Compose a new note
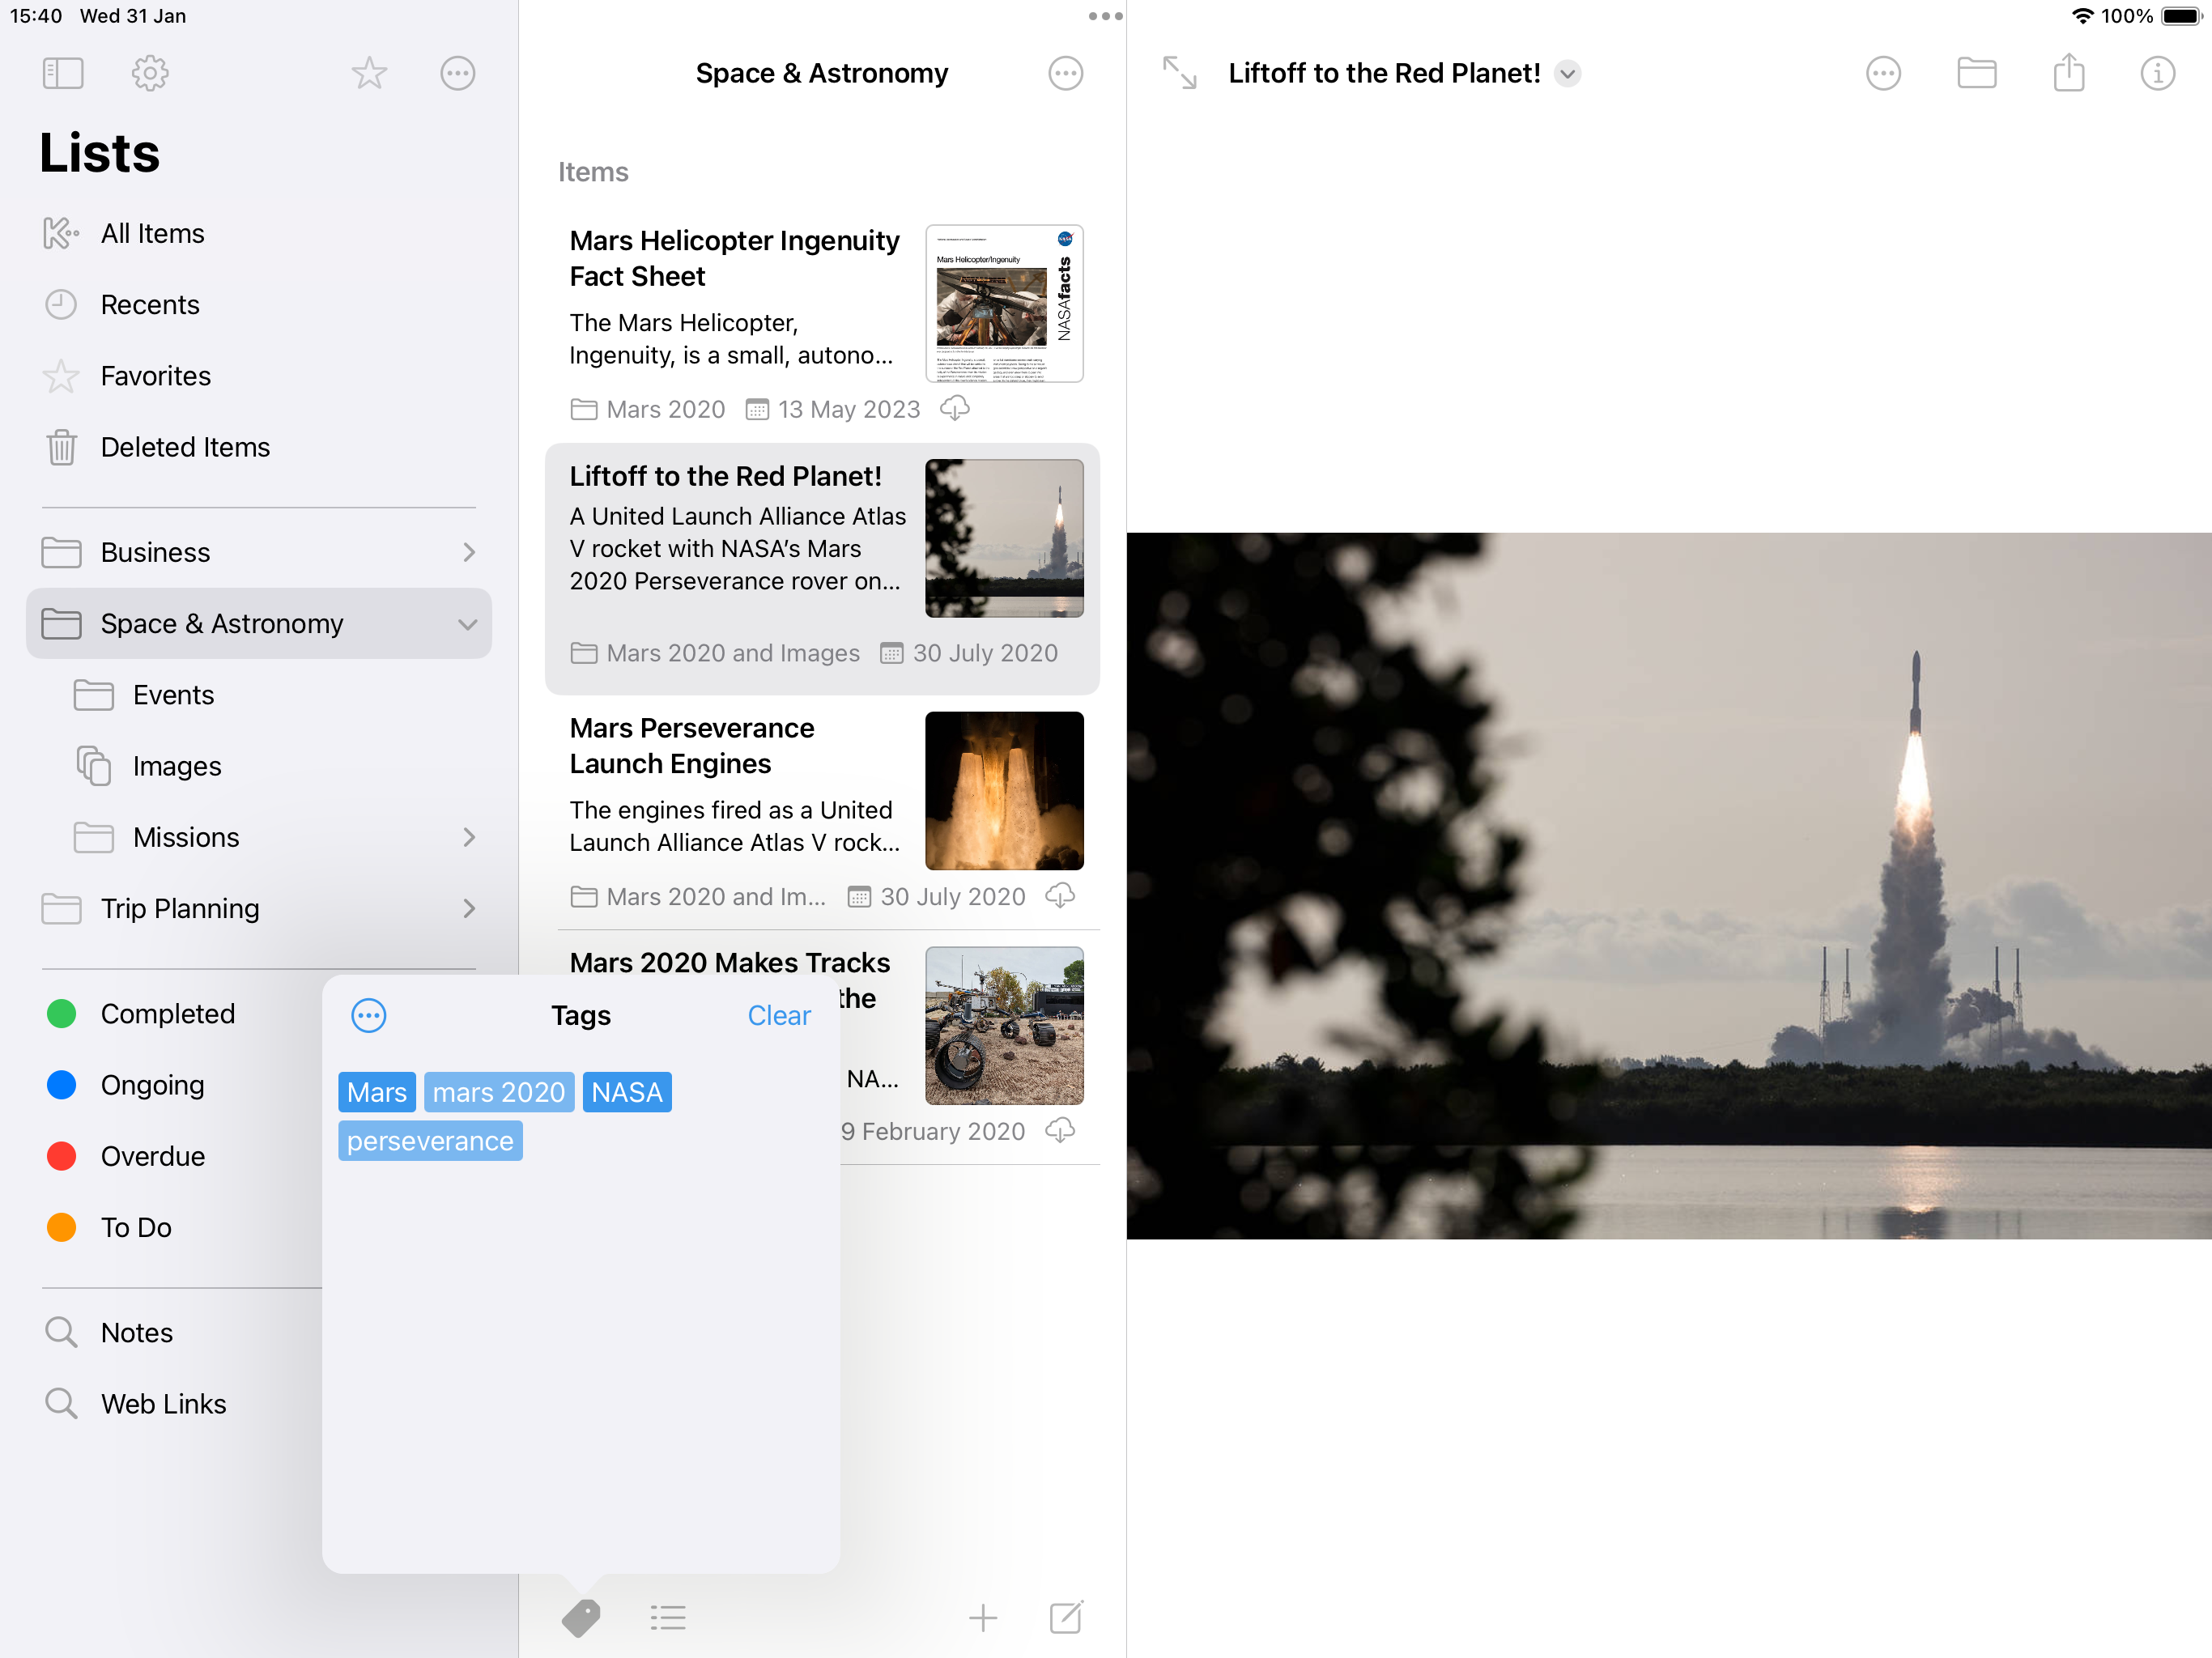Screen dimensions: 2212x1658 pos(1066,1616)
